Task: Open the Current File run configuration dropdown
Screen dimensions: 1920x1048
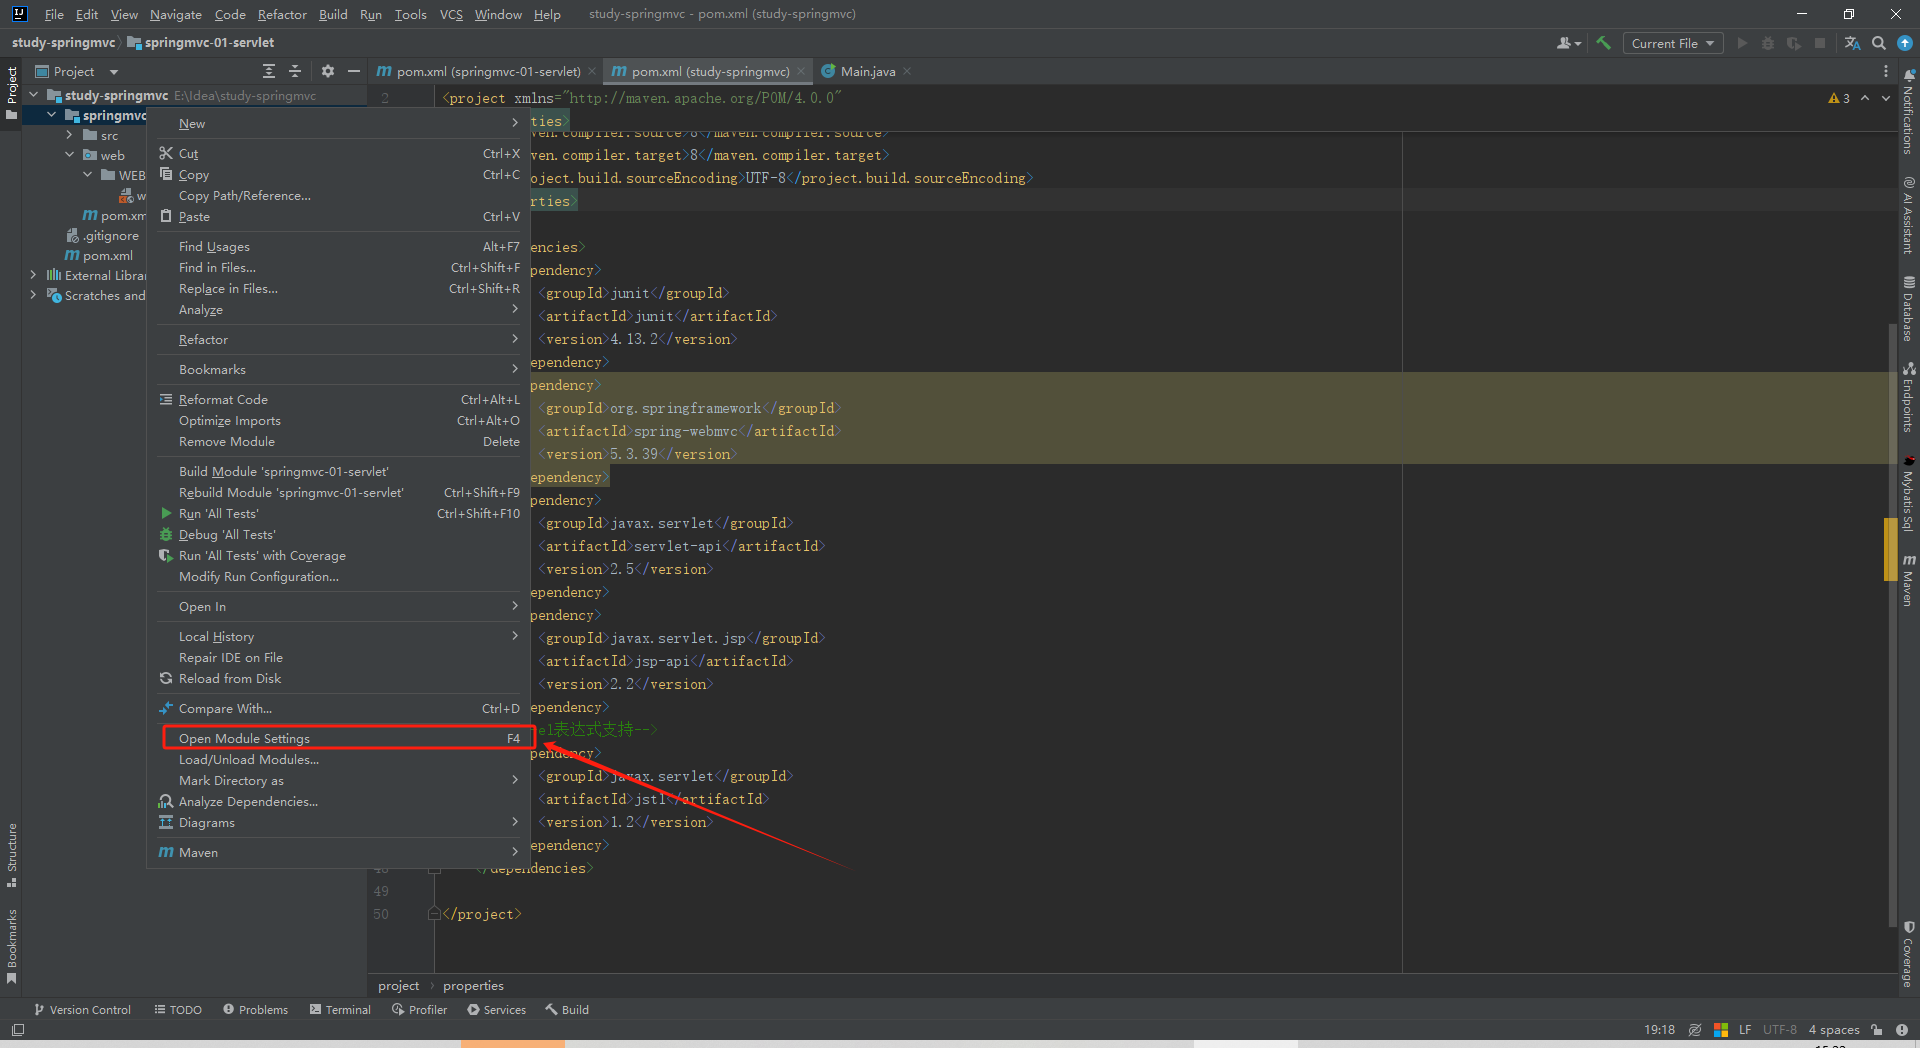Action: pos(1672,43)
